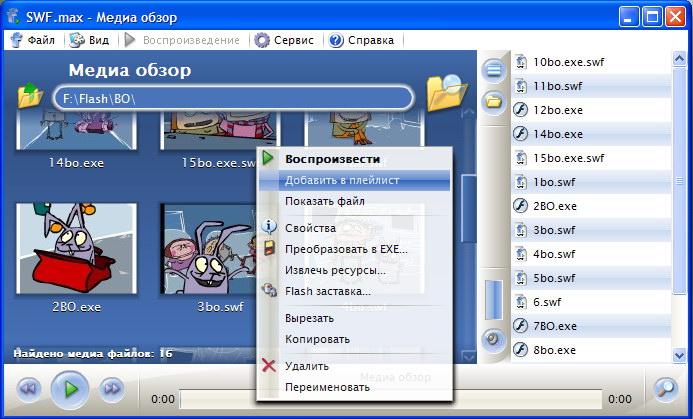Click the round speaker volume button
The image size is (693, 419).
tap(493, 340)
